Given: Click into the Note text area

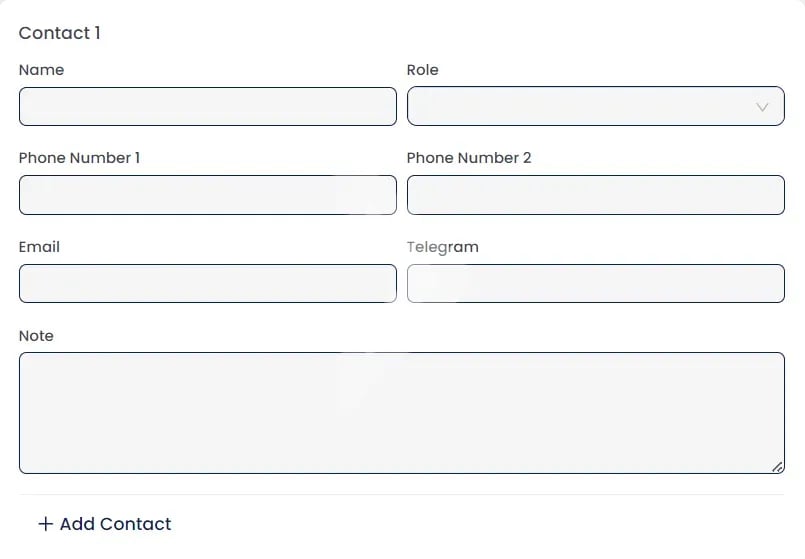Looking at the screenshot, I should coord(400,412).
